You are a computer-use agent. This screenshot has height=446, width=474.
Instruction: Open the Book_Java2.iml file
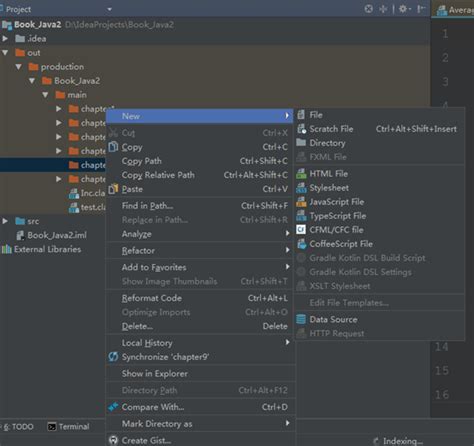click(57, 235)
